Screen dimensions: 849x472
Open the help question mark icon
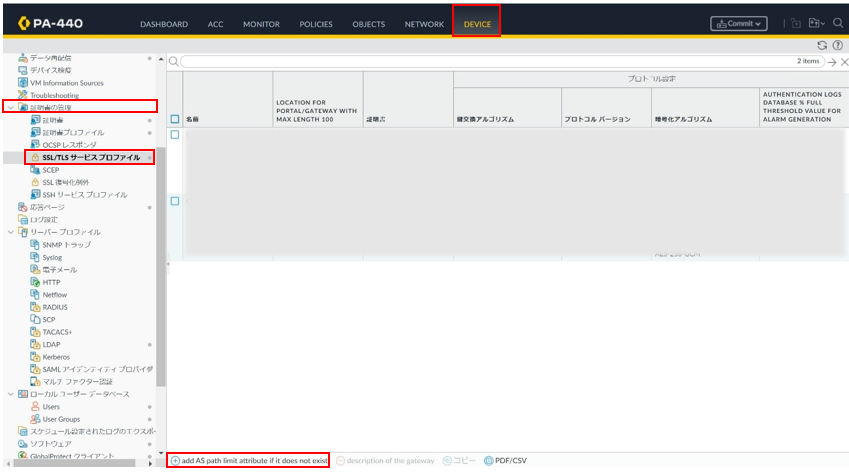point(837,45)
